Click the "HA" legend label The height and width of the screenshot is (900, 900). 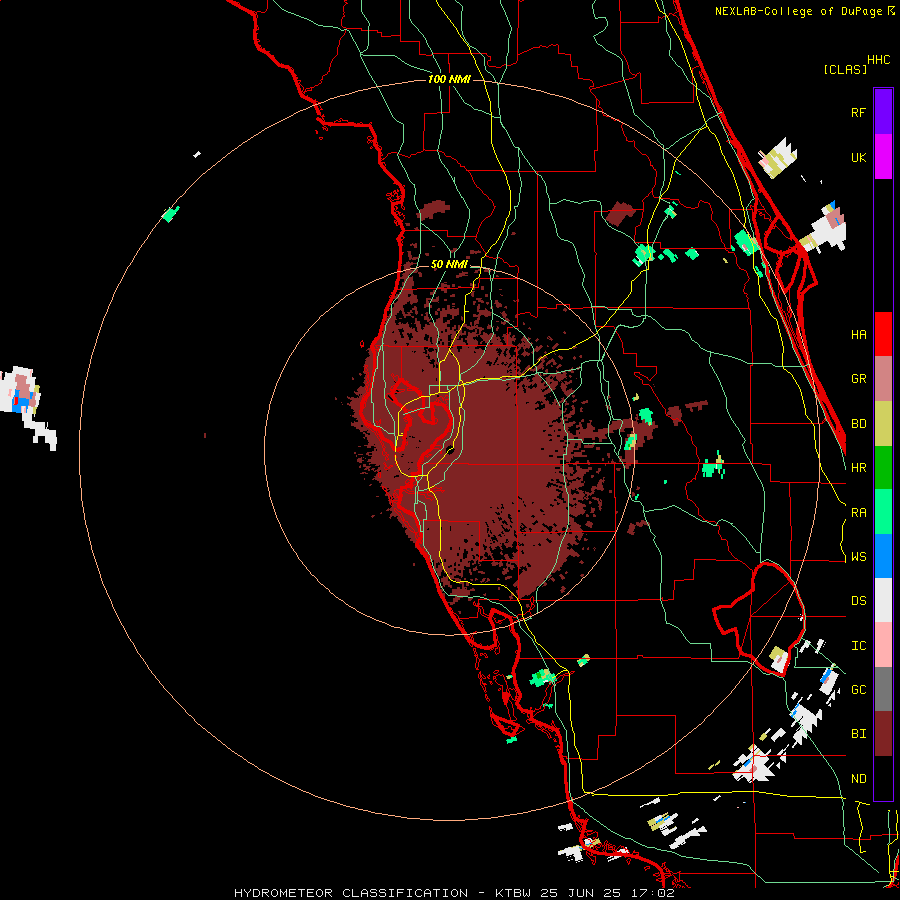[x=859, y=334]
